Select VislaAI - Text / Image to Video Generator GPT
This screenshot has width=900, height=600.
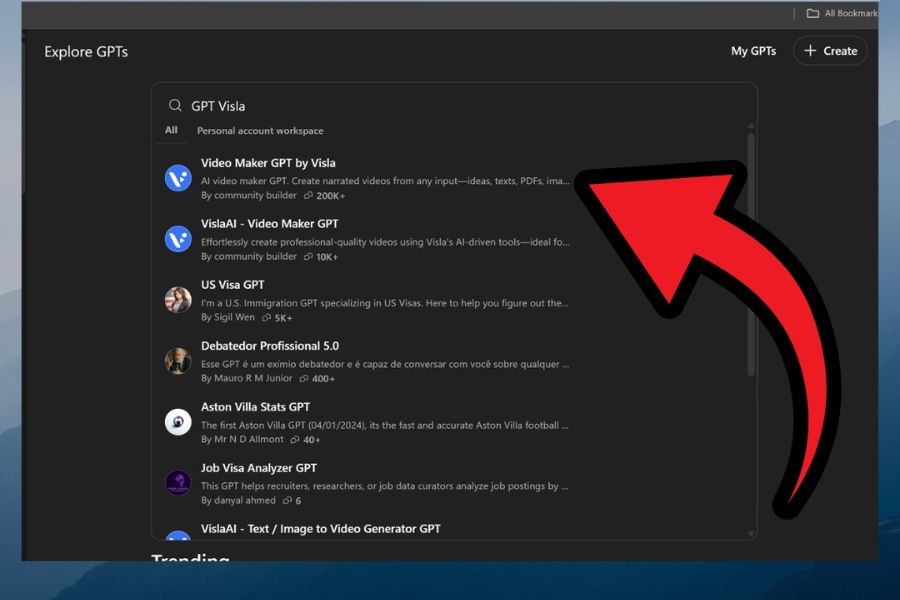pos(320,529)
